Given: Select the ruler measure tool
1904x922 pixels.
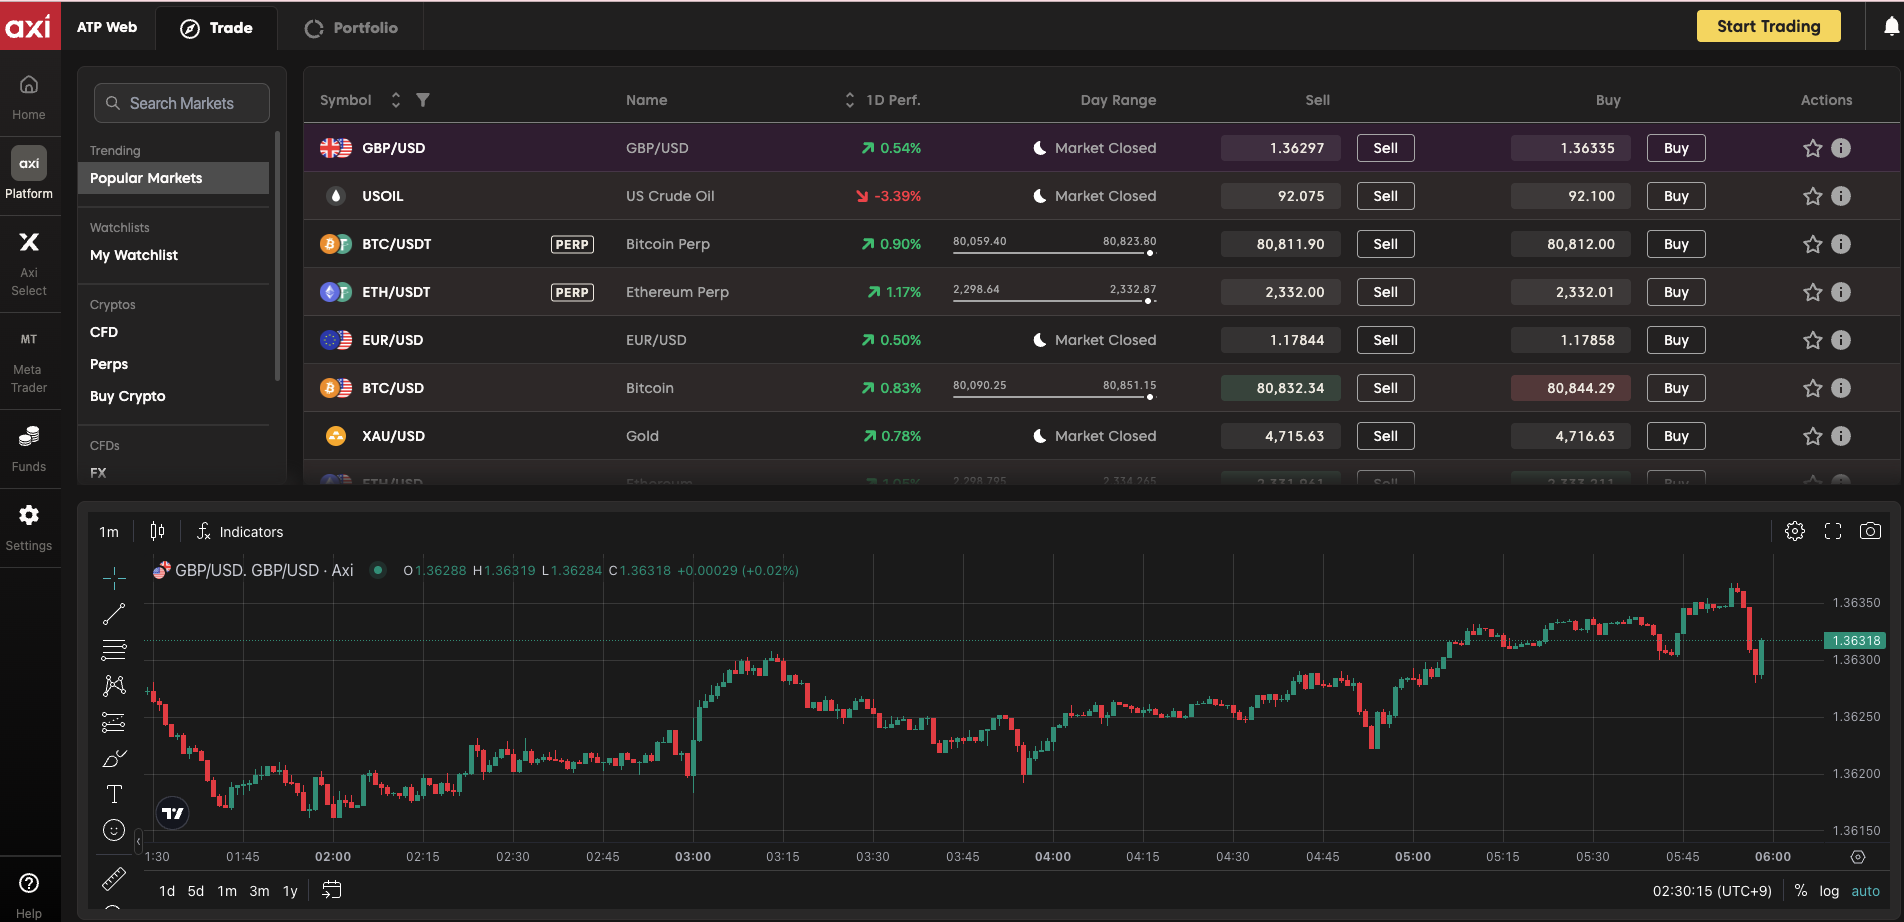Looking at the screenshot, I should [x=114, y=879].
